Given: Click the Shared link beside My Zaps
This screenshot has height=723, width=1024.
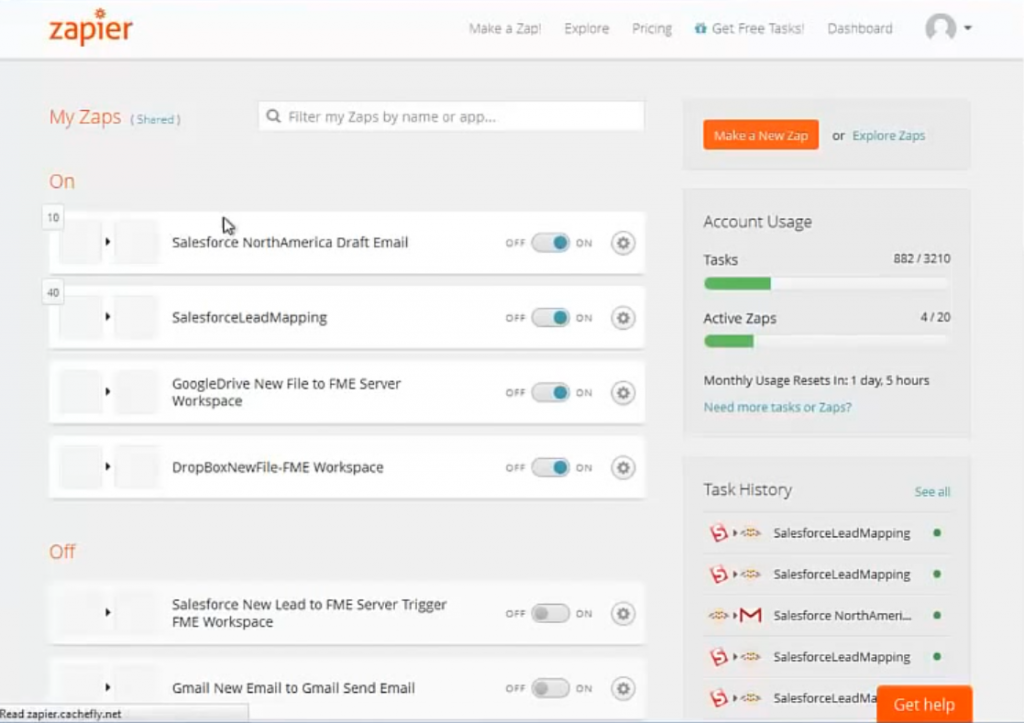Looking at the screenshot, I should click(x=155, y=120).
